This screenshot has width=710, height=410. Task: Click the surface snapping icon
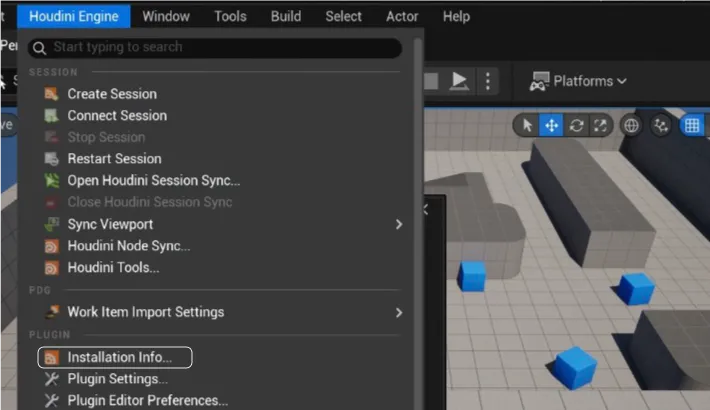[660, 125]
